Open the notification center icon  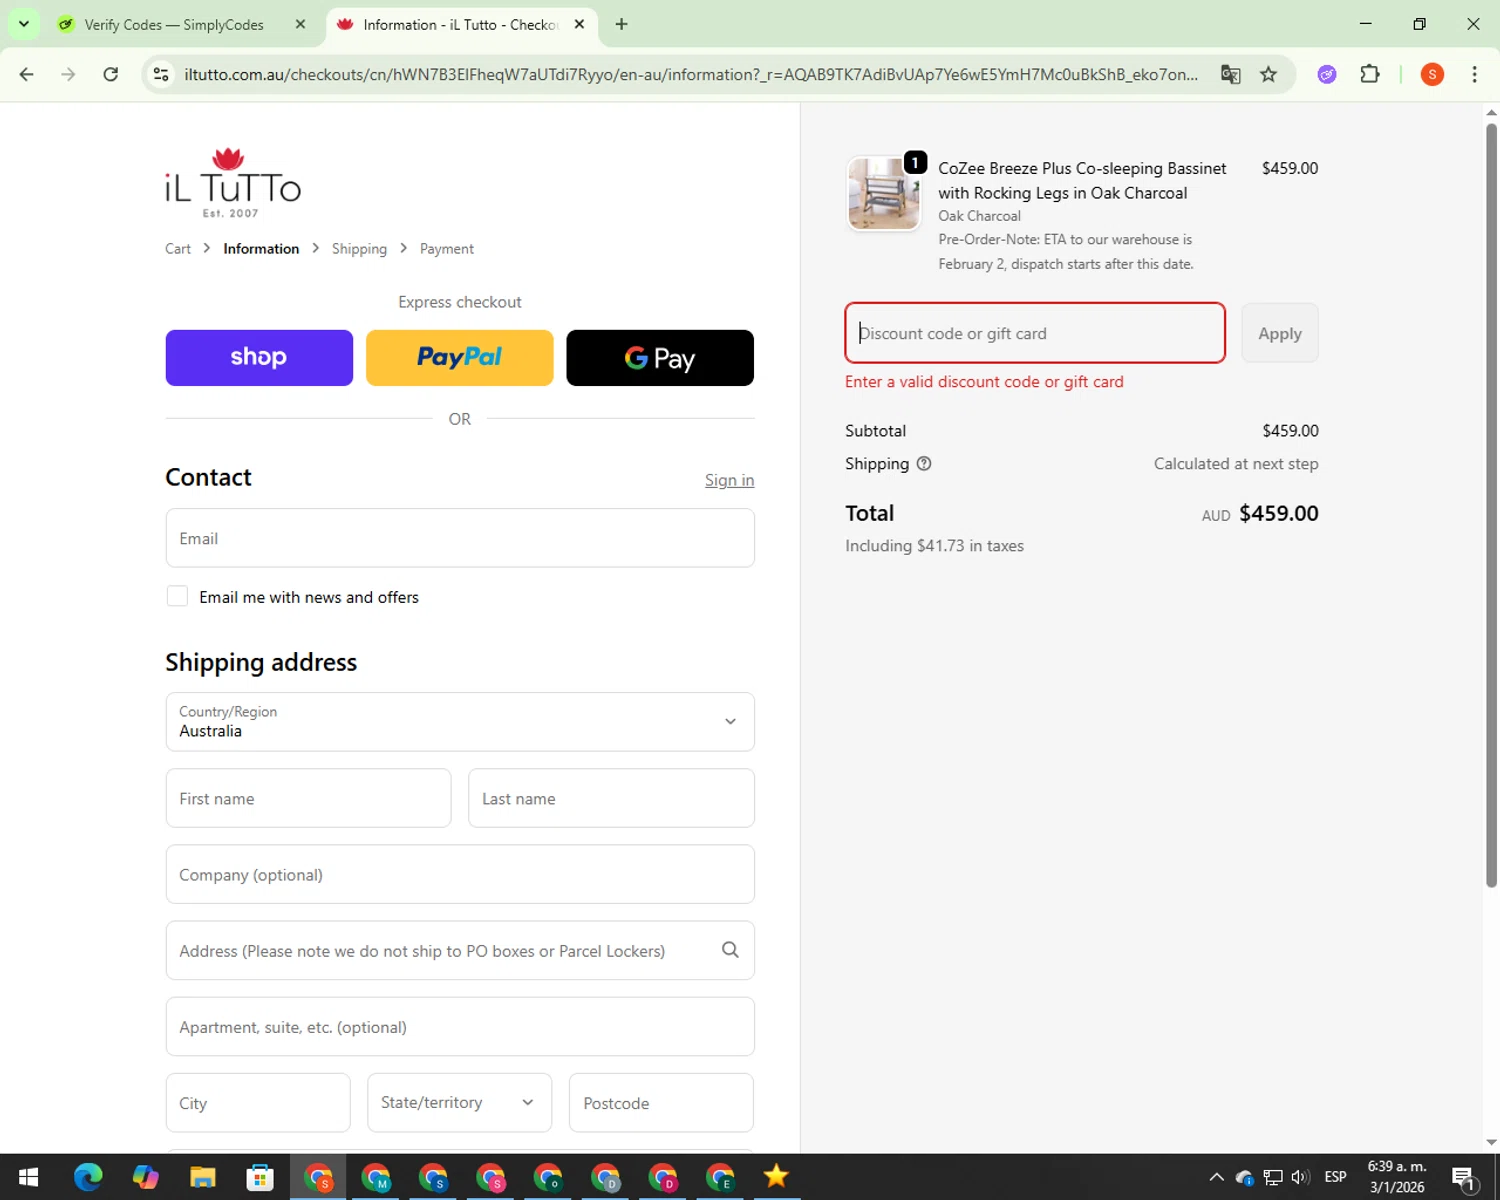pyautogui.click(x=1463, y=1177)
